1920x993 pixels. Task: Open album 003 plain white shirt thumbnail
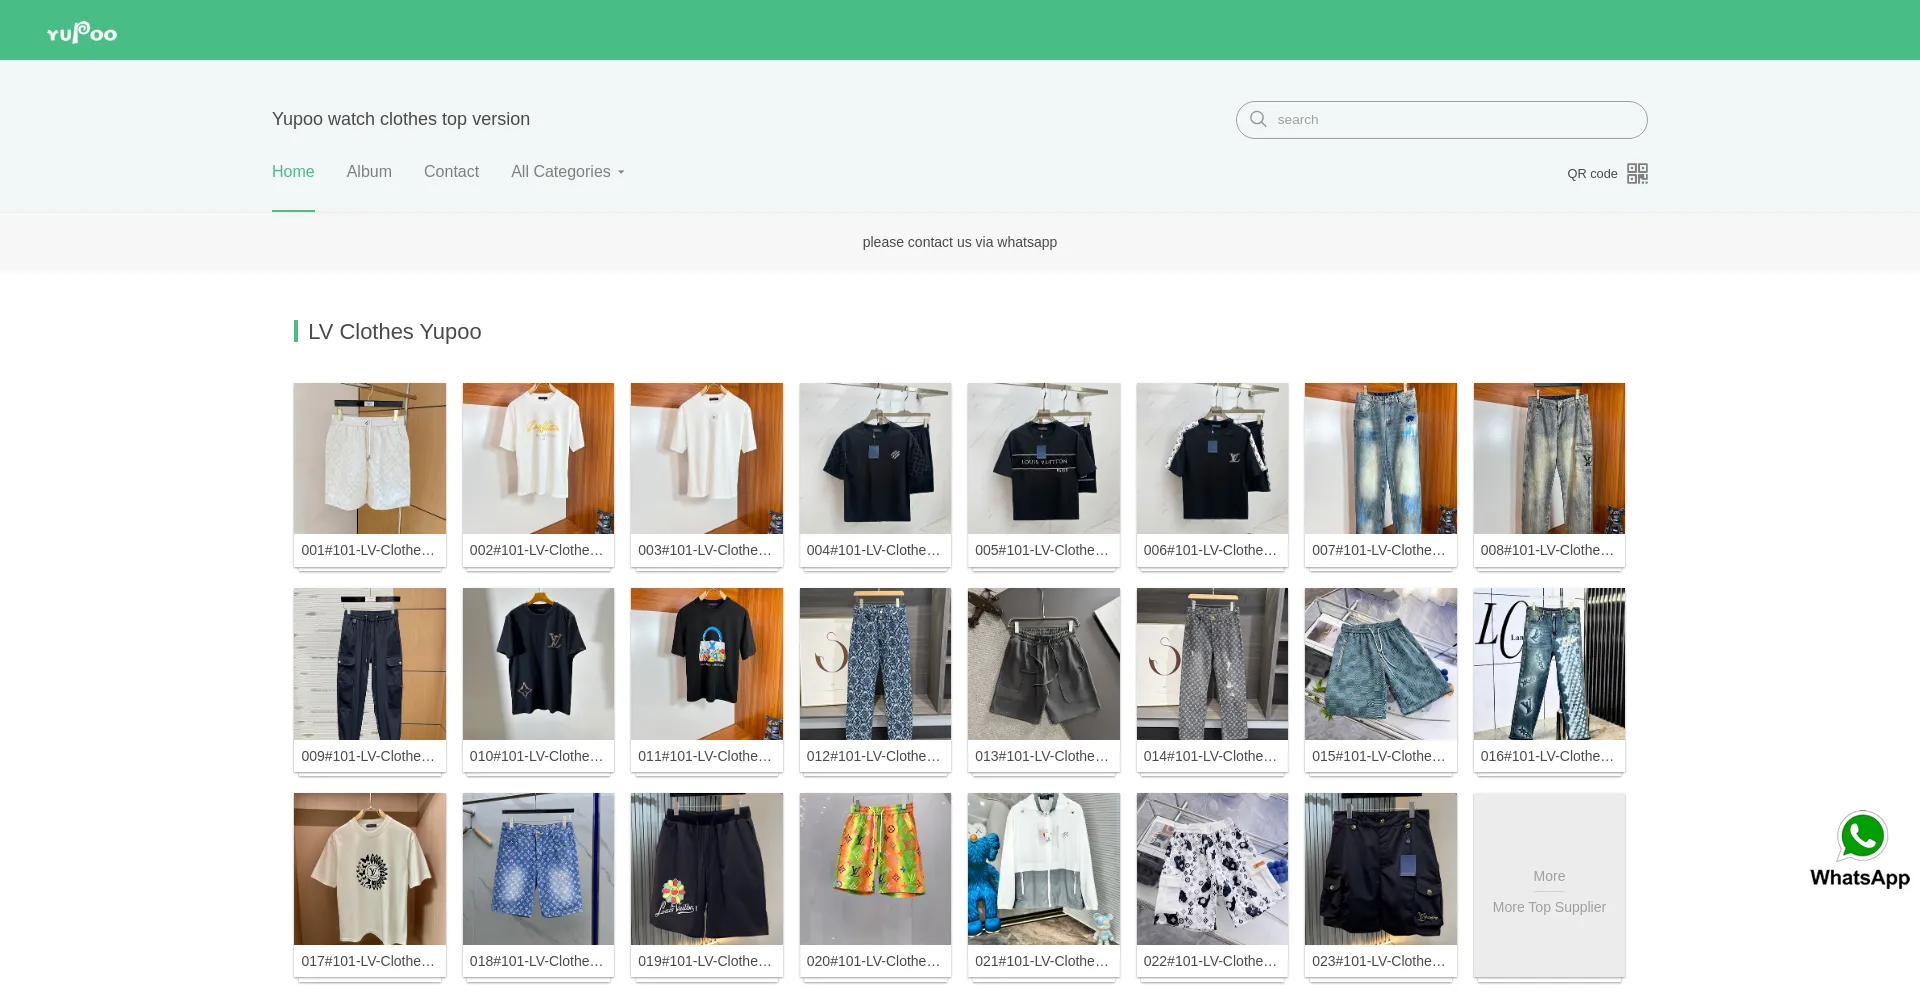[x=707, y=458]
